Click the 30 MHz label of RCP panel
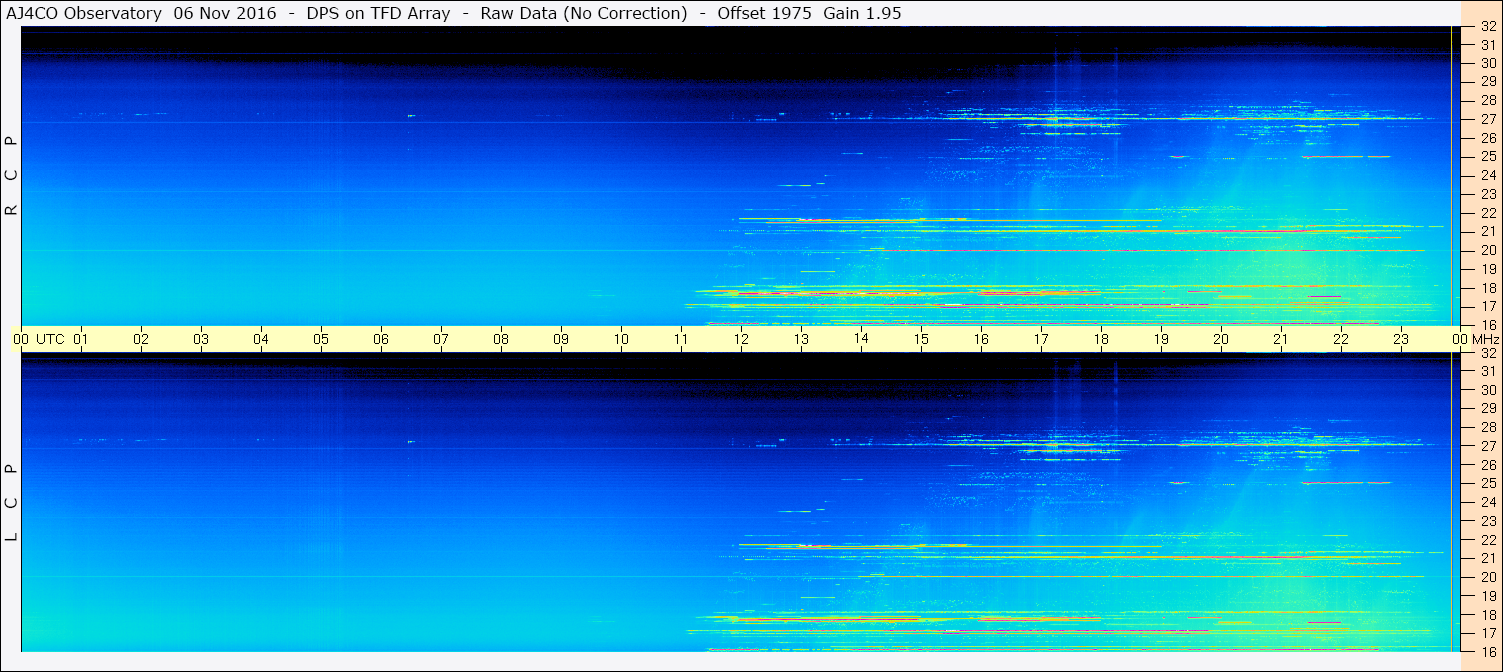Image resolution: width=1503 pixels, height=672 pixels. pyautogui.click(x=1488, y=63)
